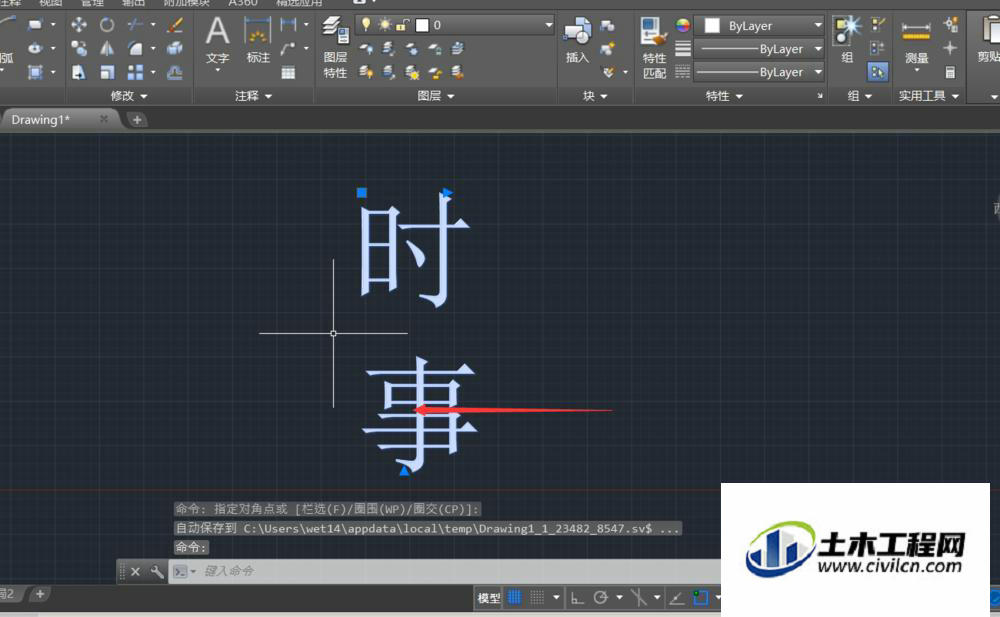Open the lineweight ByLayer dropdown
The width and height of the screenshot is (1000, 617).
point(758,48)
